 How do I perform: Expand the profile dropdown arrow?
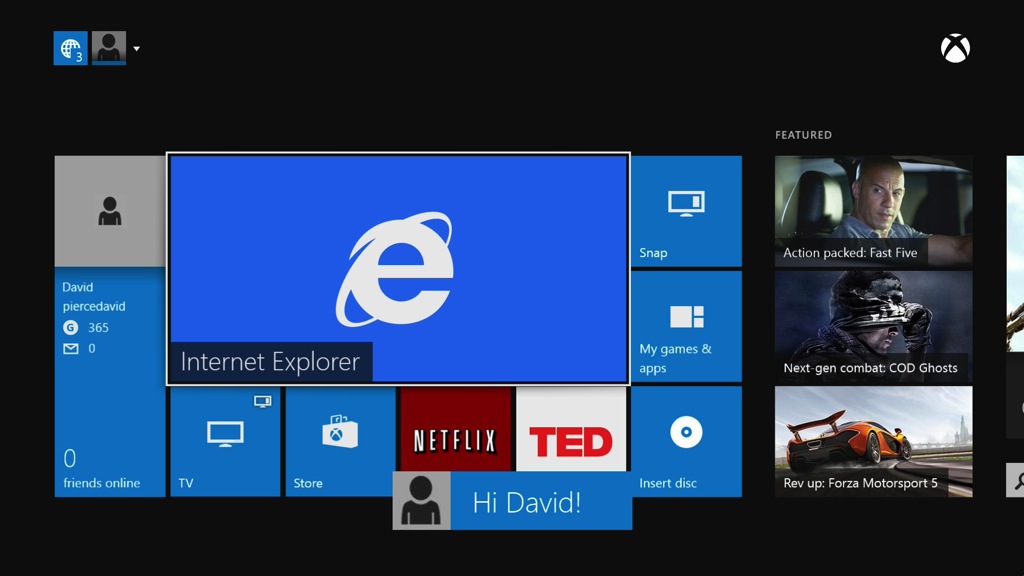pyautogui.click(x=136, y=49)
